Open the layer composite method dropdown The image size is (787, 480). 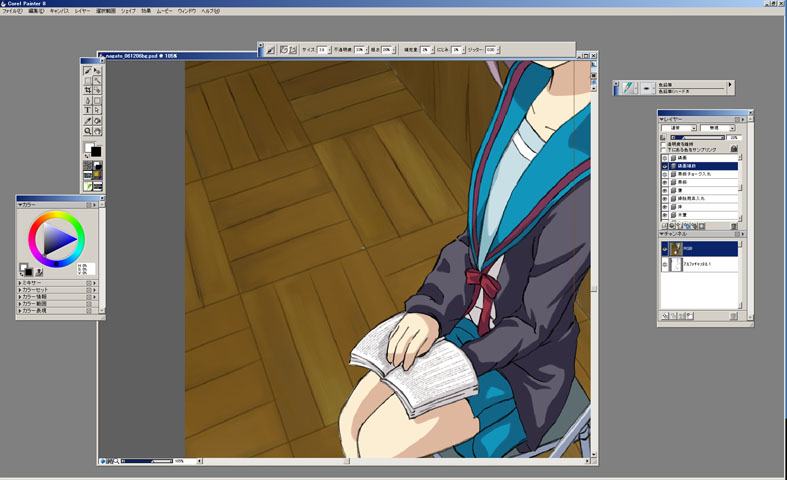pos(679,128)
